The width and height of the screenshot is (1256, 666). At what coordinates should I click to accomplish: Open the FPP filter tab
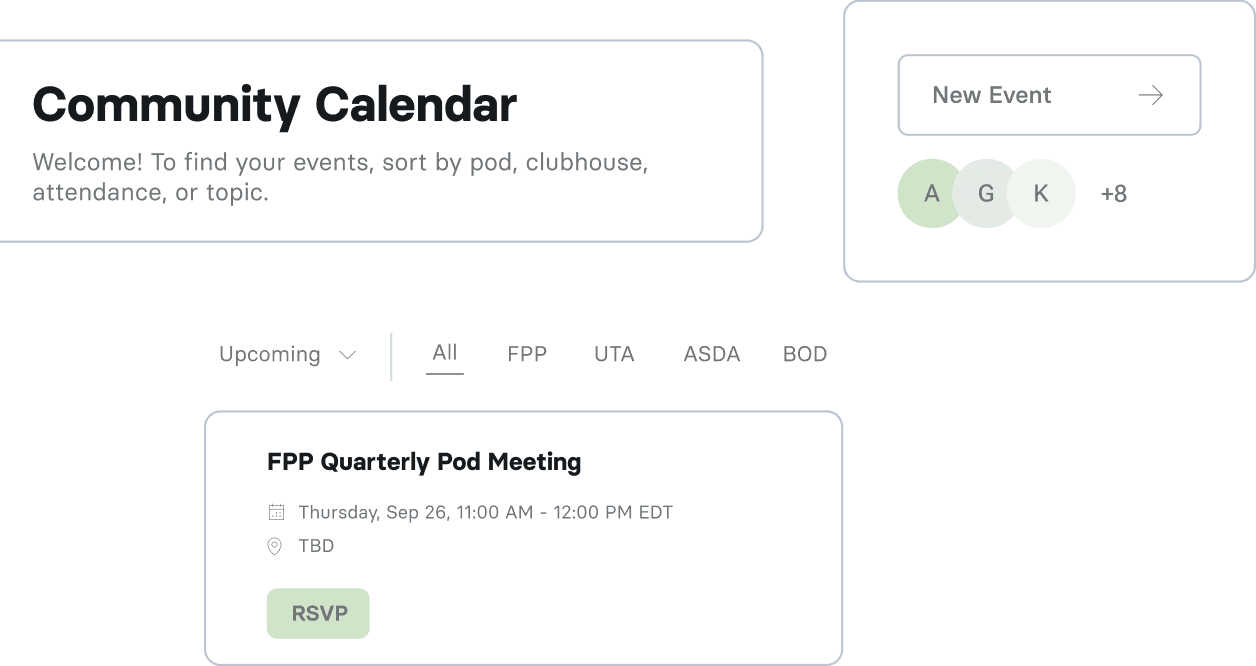pos(527,354)
